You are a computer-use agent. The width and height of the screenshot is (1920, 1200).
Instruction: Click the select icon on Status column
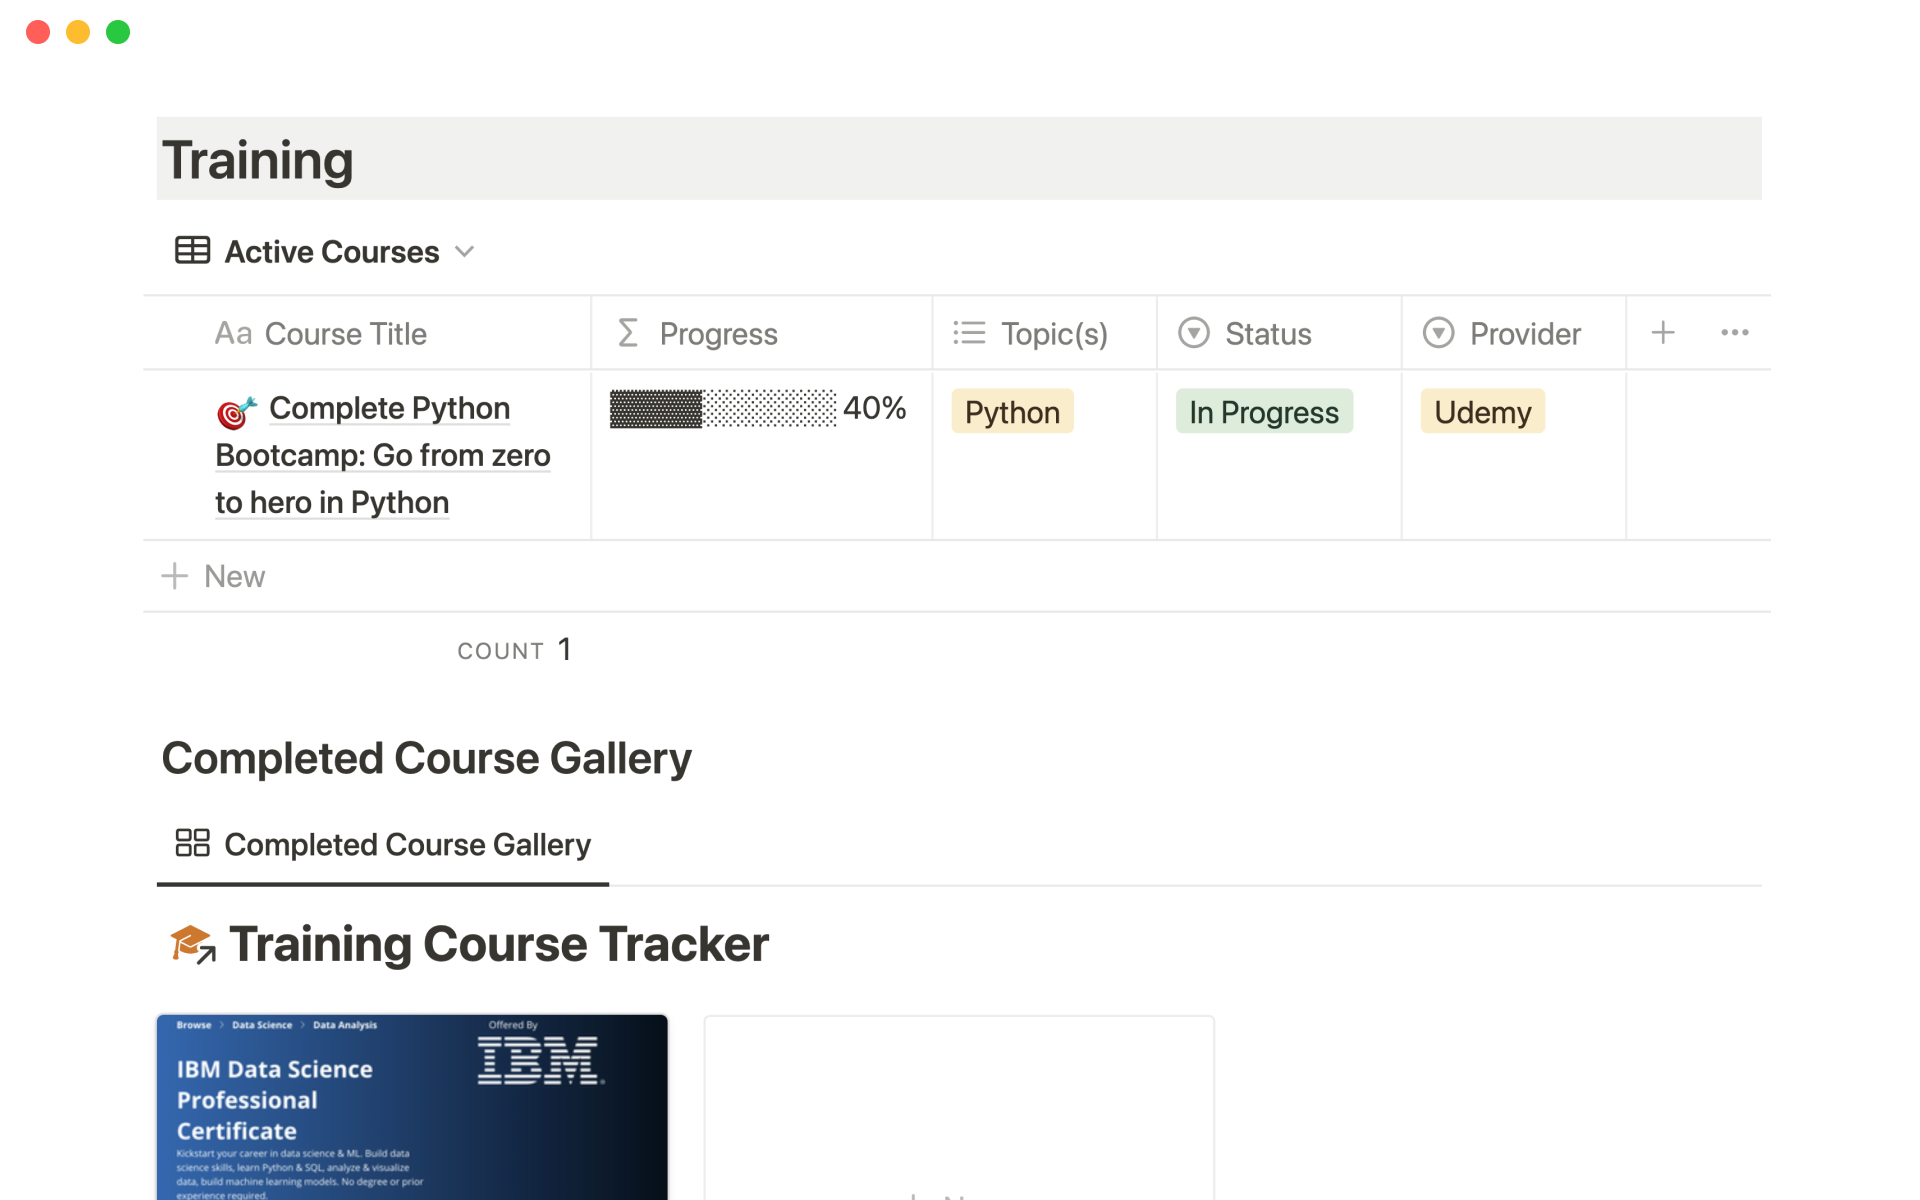coord(1193,333)
